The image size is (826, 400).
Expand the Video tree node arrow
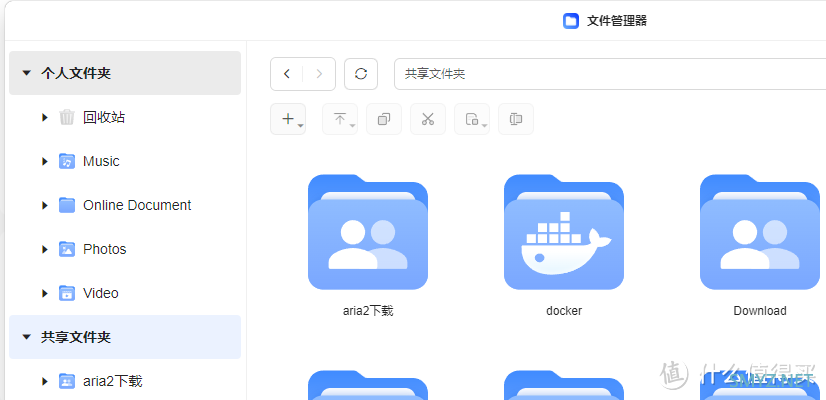[x=45, y=293]
